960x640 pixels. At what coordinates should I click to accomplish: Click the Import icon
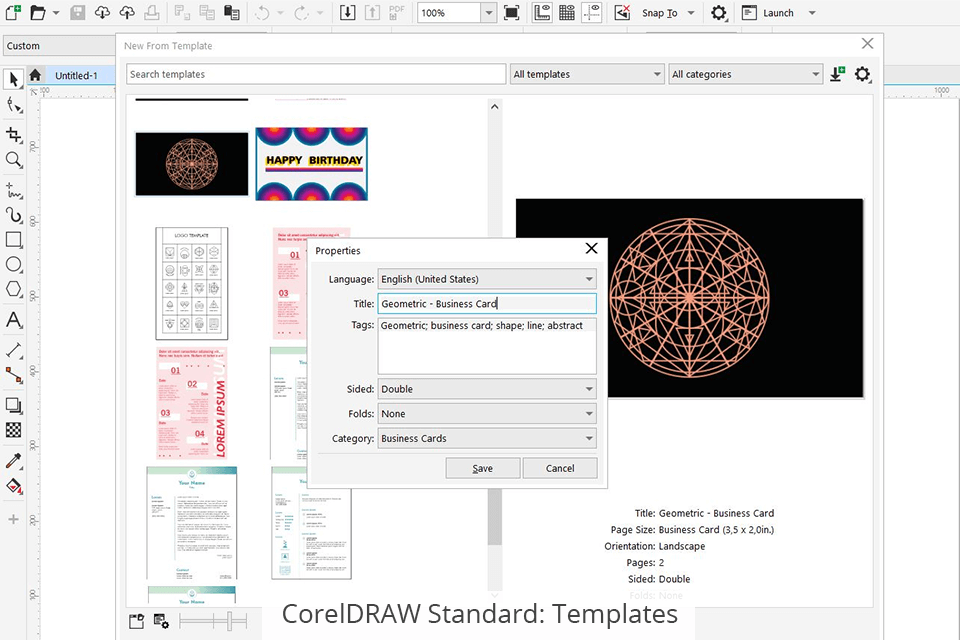tap(347, 12)
